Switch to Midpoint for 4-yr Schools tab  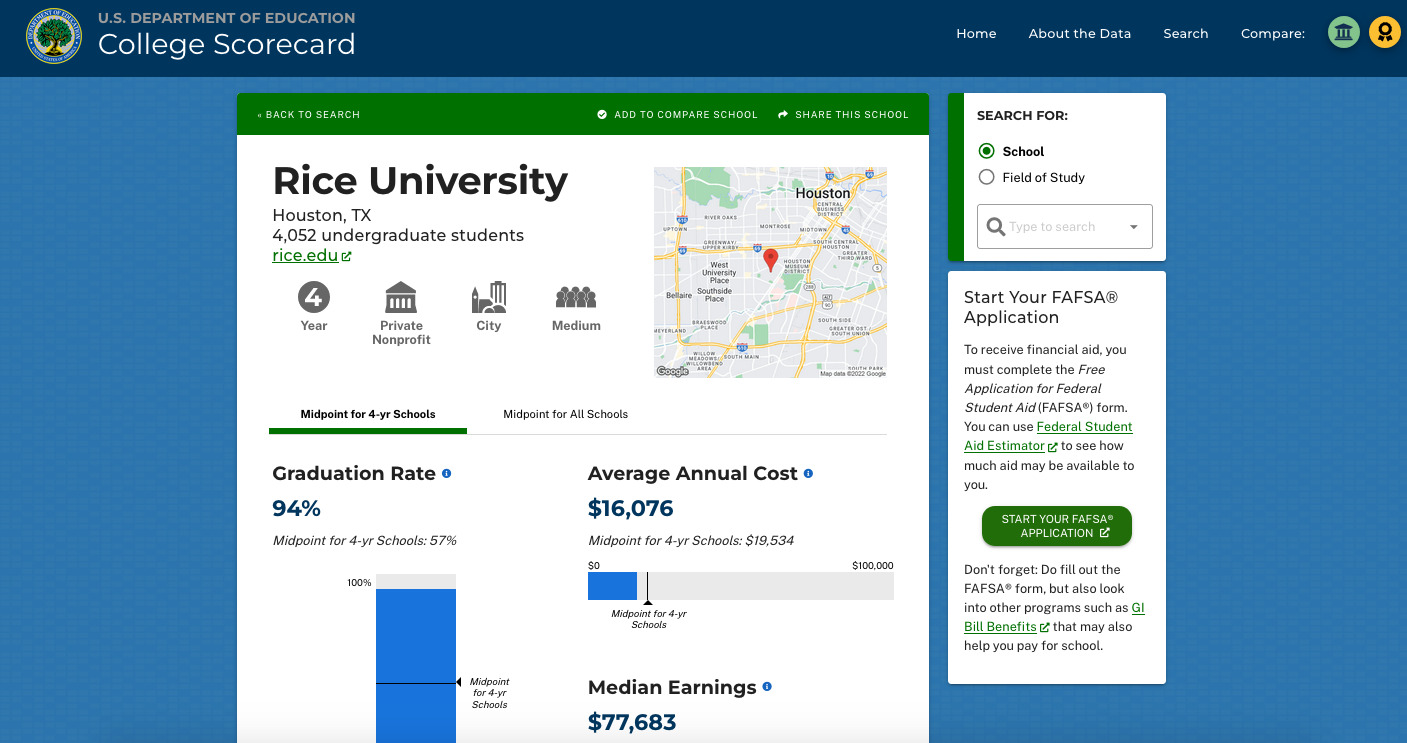click(368, 414)
